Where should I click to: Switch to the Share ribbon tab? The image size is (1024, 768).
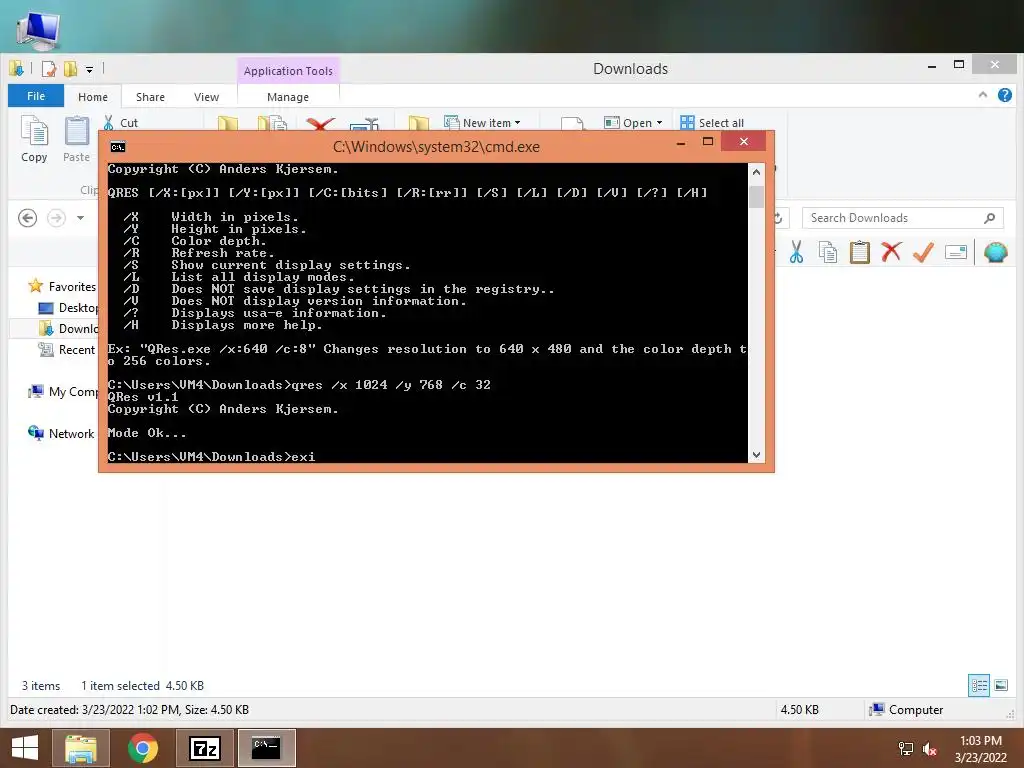pyautogui.click(x=150, y=97)
